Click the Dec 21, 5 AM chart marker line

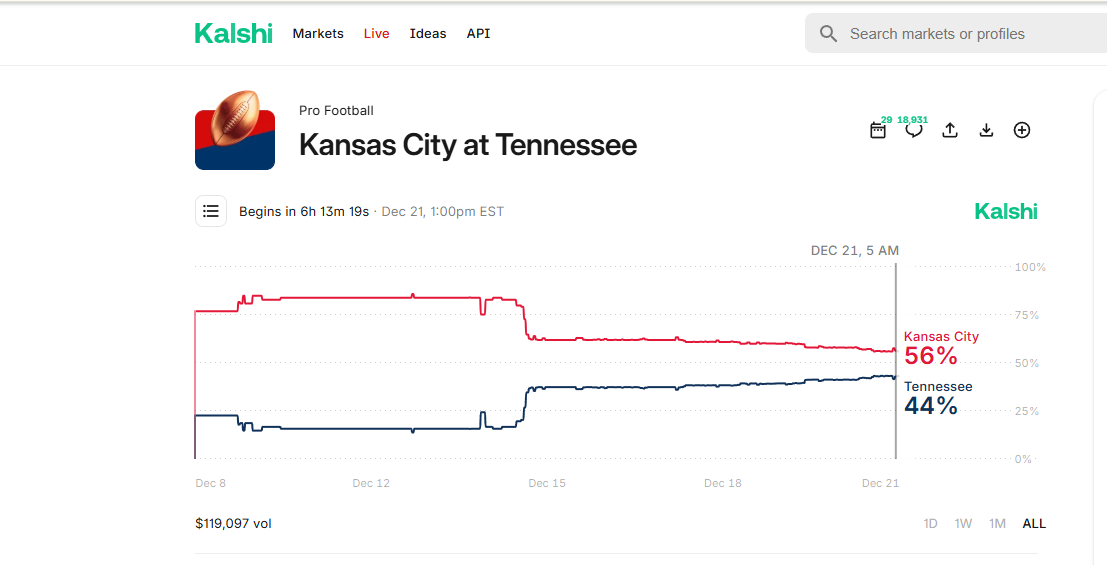[x=896, y=361]
